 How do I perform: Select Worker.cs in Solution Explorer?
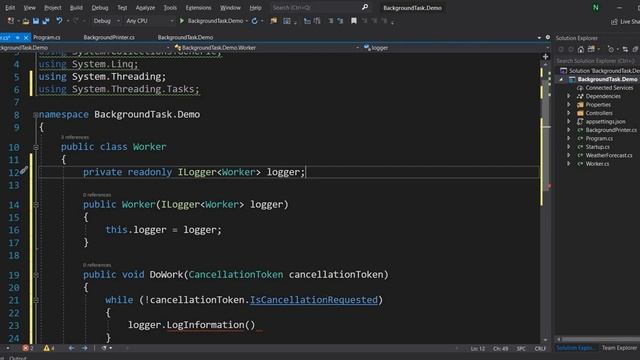(597, 164)
